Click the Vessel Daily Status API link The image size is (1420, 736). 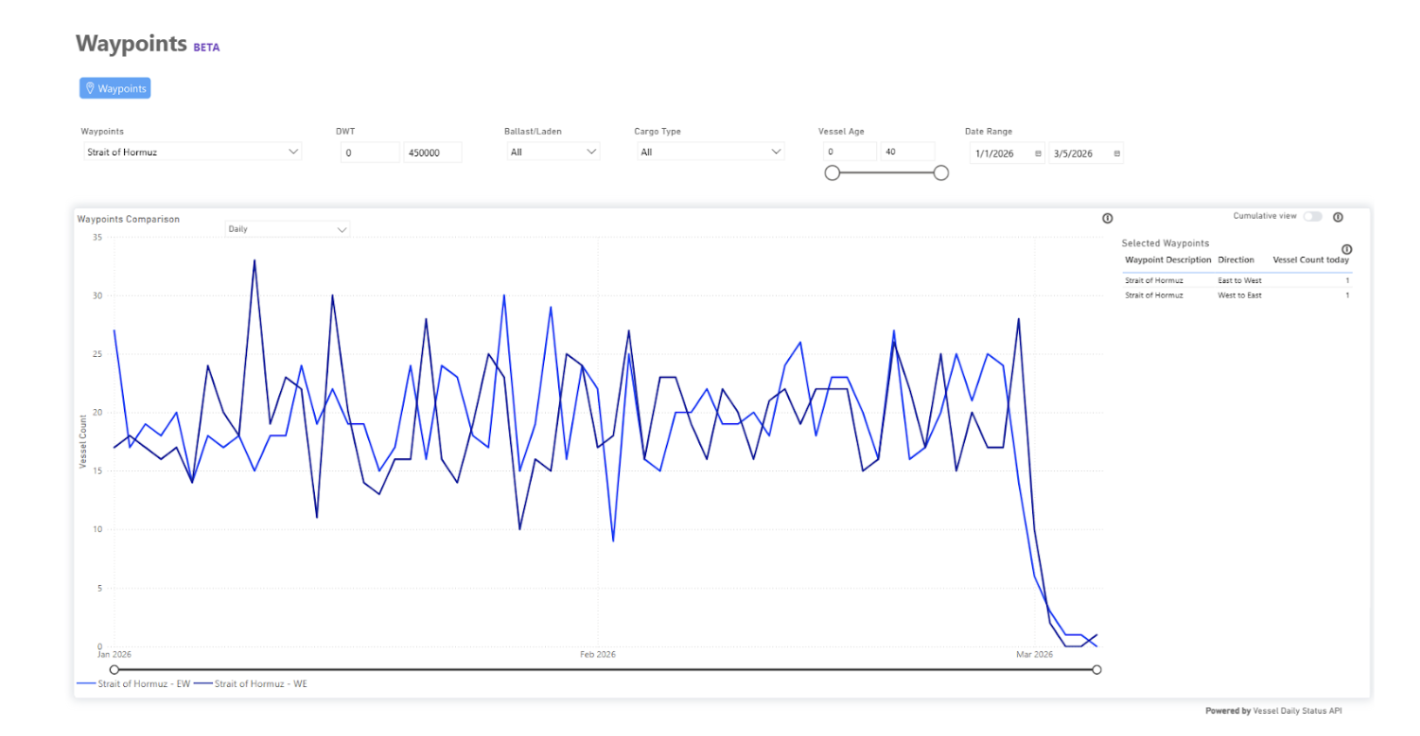coord(1298,711)
